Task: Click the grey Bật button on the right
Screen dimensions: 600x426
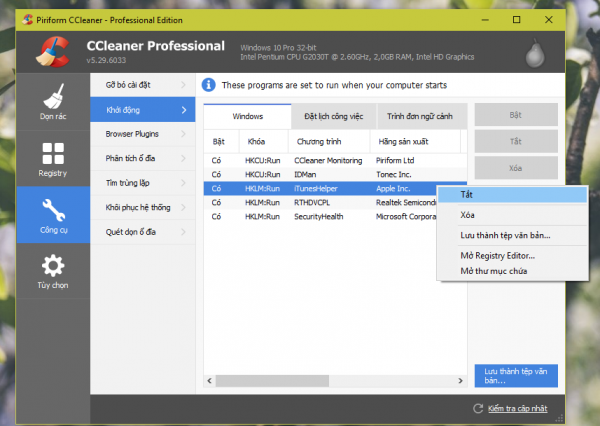Action: click(x=516, y=115)
